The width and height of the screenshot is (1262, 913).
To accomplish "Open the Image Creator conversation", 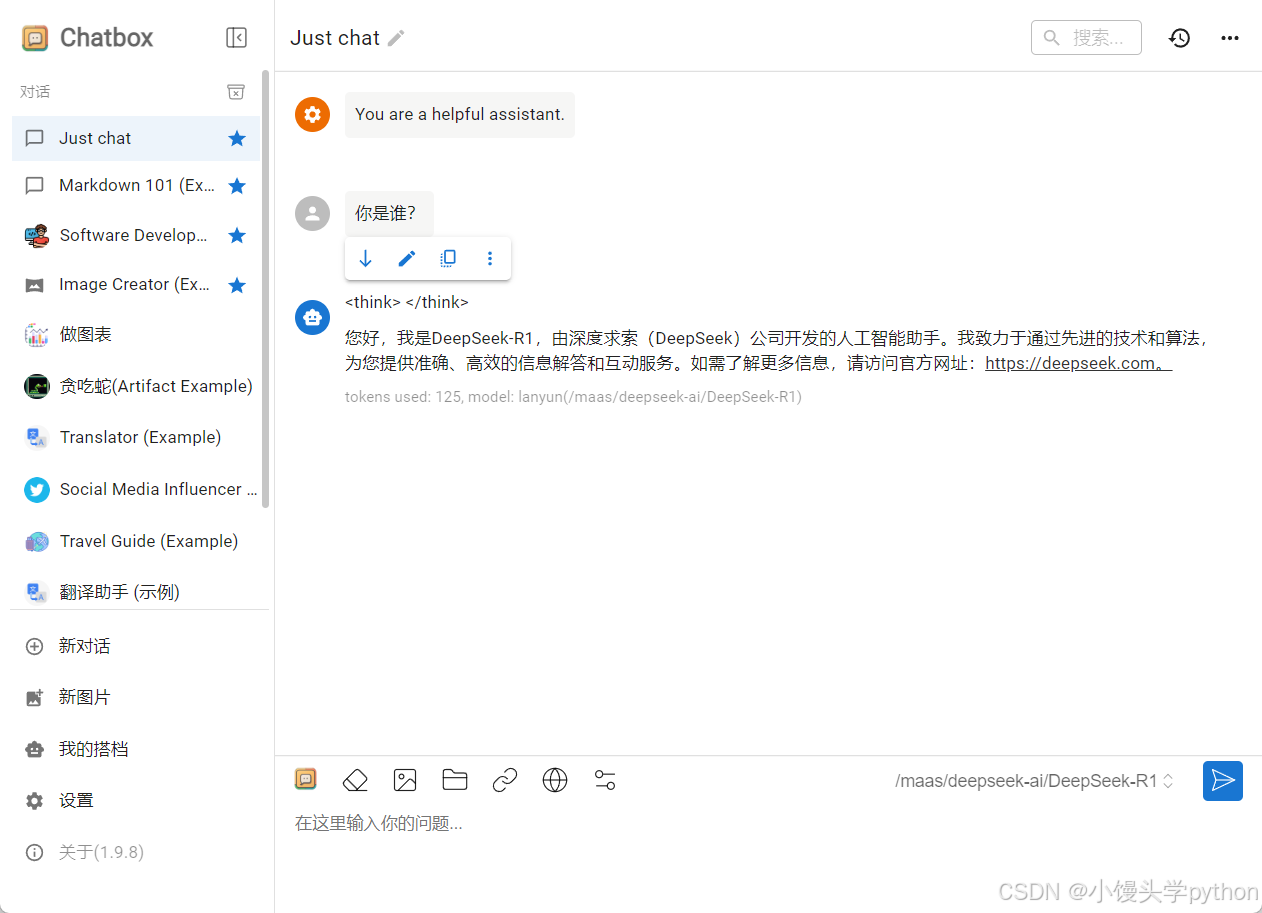I will click(136, 285).
